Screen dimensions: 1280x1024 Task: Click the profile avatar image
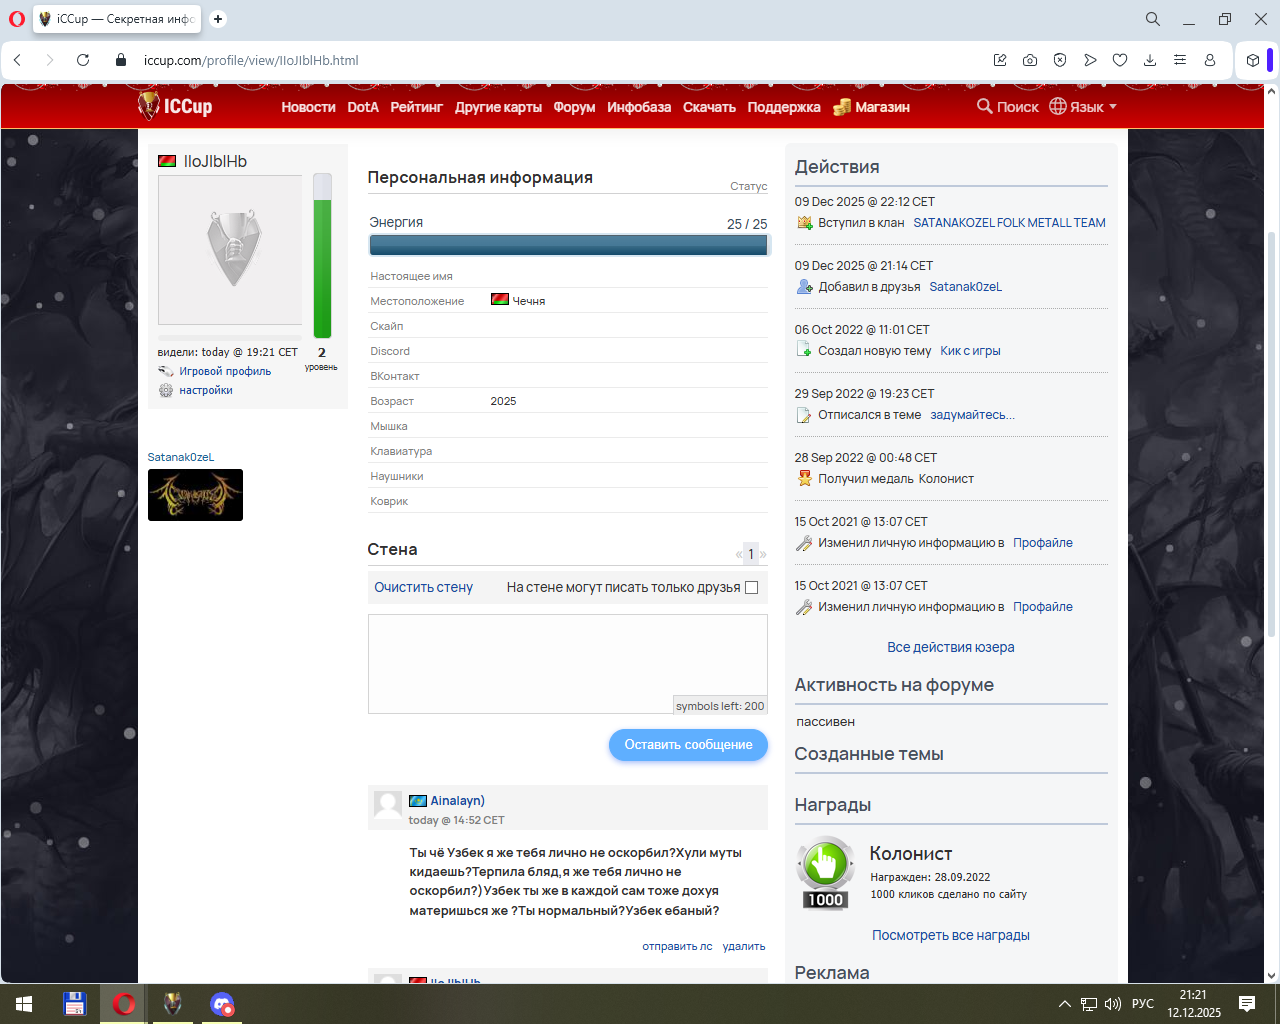pyautogui.click(x=230, y=250)
